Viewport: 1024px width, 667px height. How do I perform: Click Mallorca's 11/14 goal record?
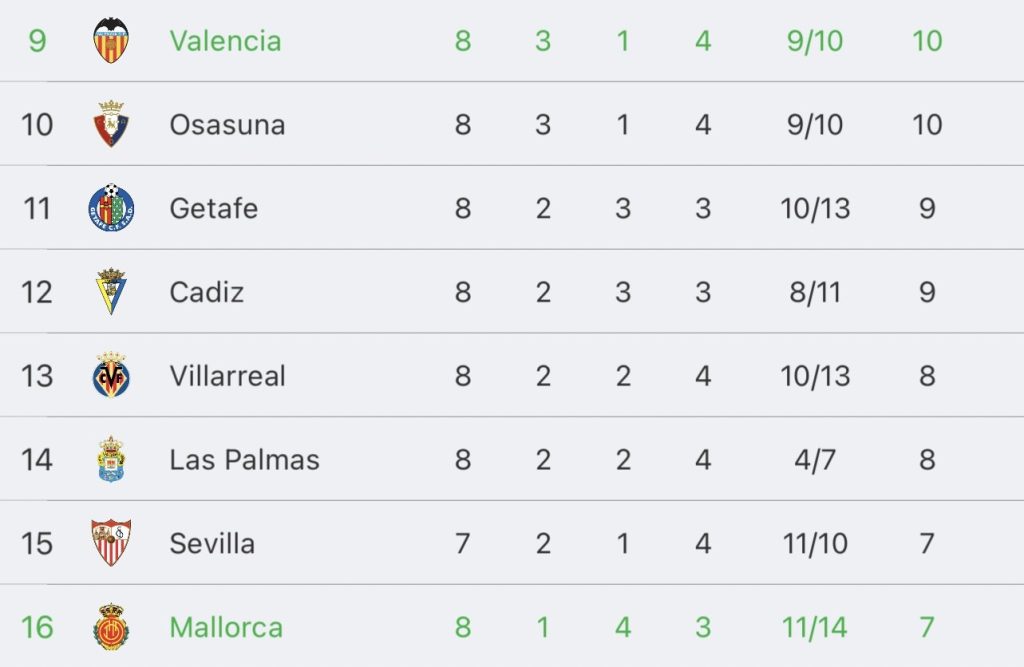(815, 627)
